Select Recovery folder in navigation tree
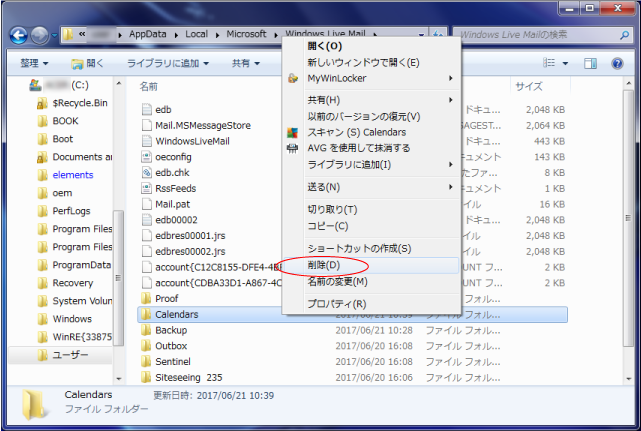Image resolution: width=641 pixels, height=431 pixels. (x=73, y=283)
